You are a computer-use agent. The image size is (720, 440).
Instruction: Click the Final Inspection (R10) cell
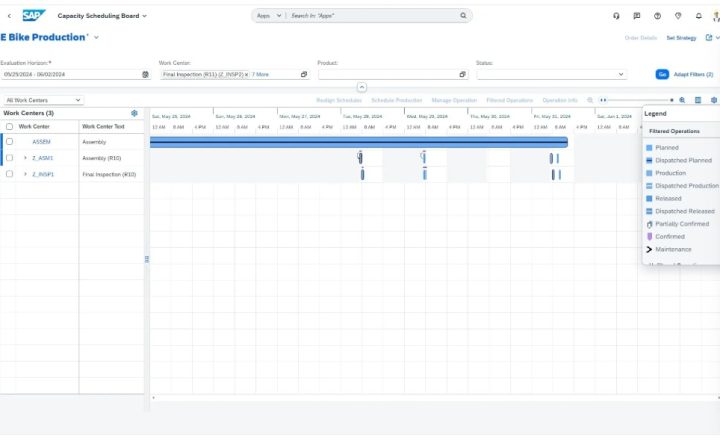click(109, 175)
